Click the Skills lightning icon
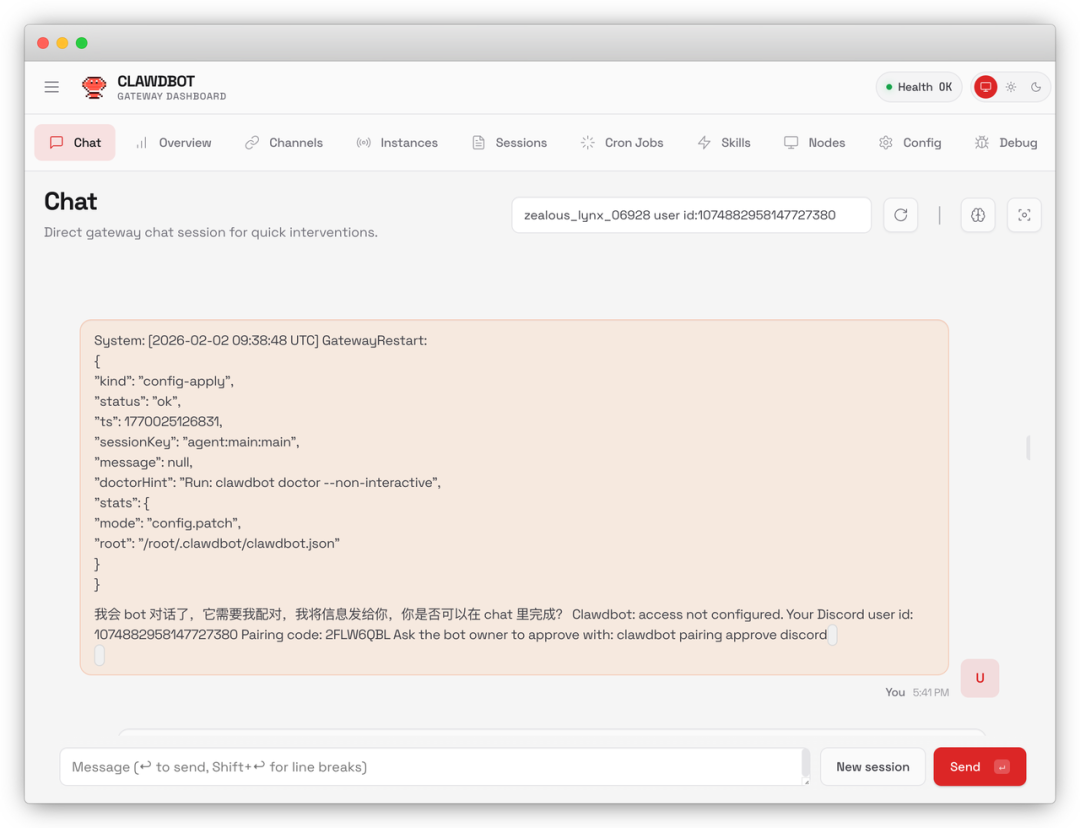1080x828 pixels. (705, 142)
